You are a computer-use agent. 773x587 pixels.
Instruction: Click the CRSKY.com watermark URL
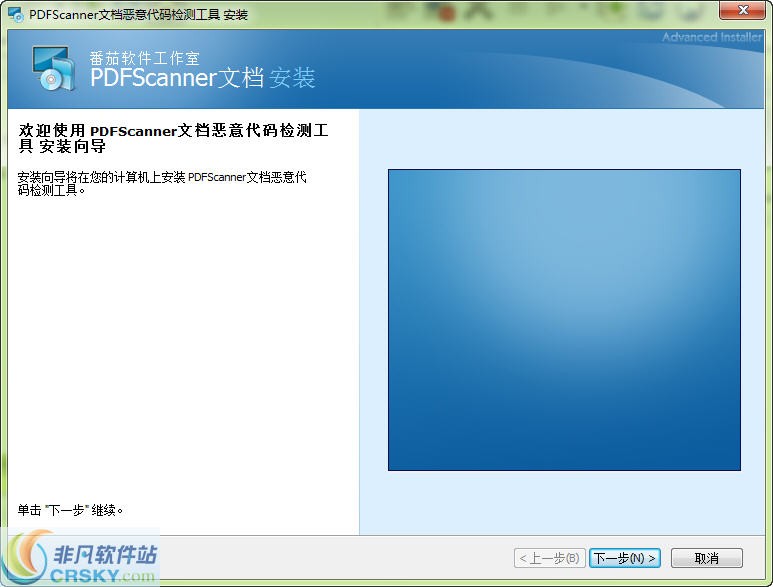pyautogui.click(x=108, y=576)
